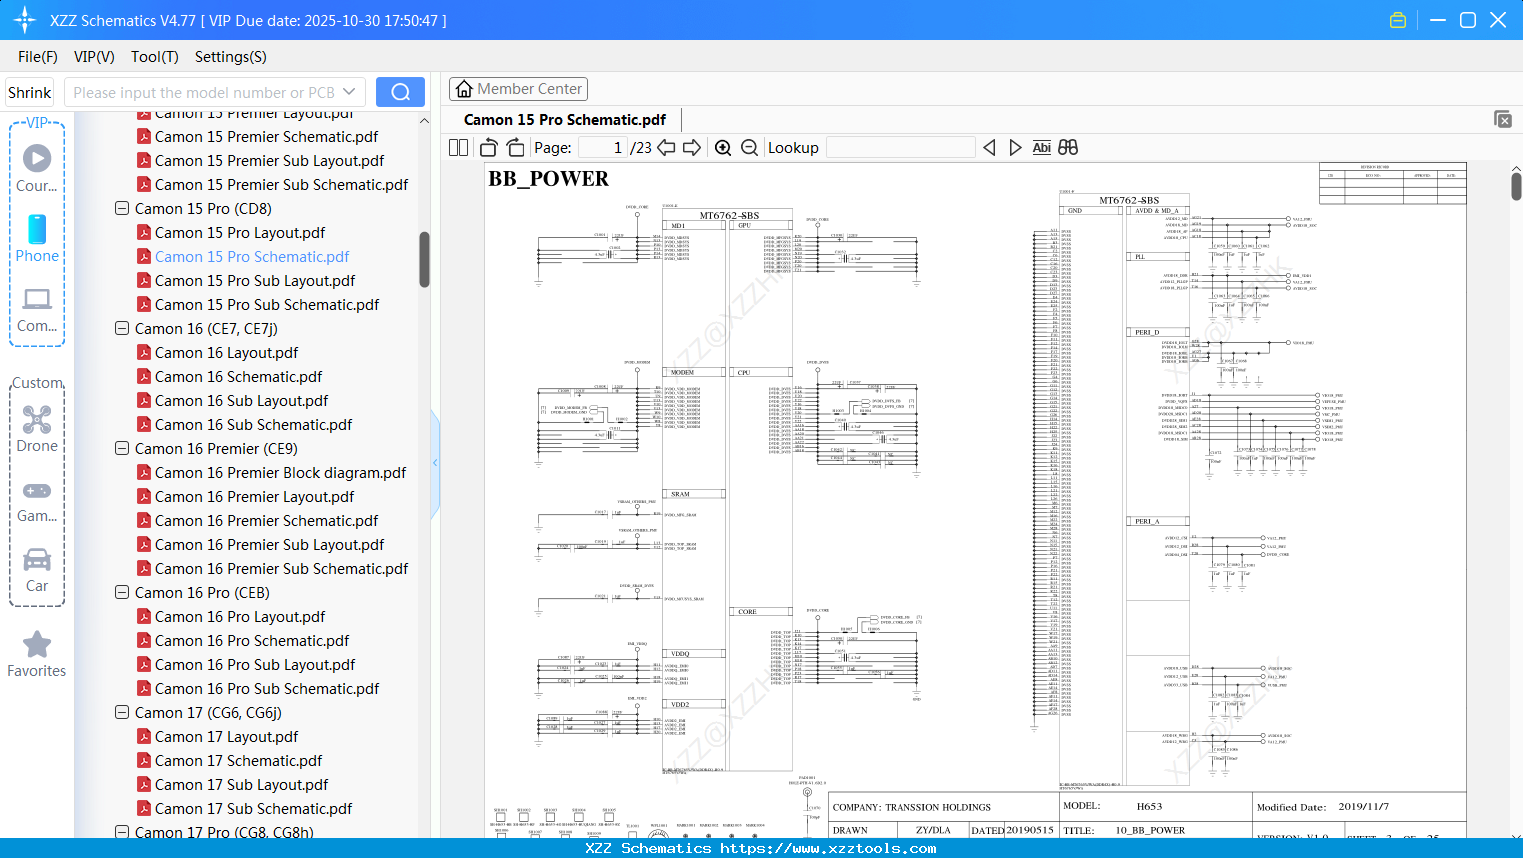Viewport: 1523px width, 858px height.
Task: Click the Shrink button to collapse the panel
Action: click(28, 91)
